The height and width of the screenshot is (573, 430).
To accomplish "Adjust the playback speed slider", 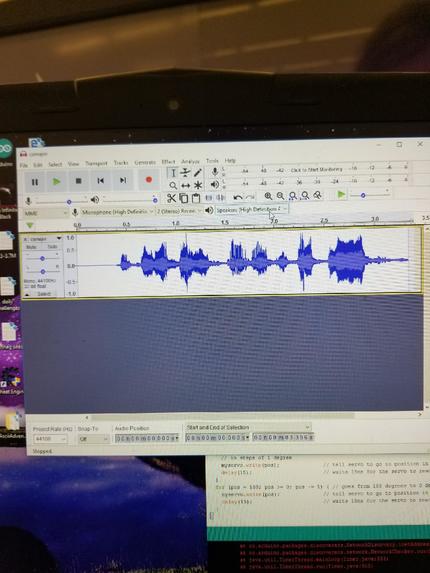I will [369, 195].
